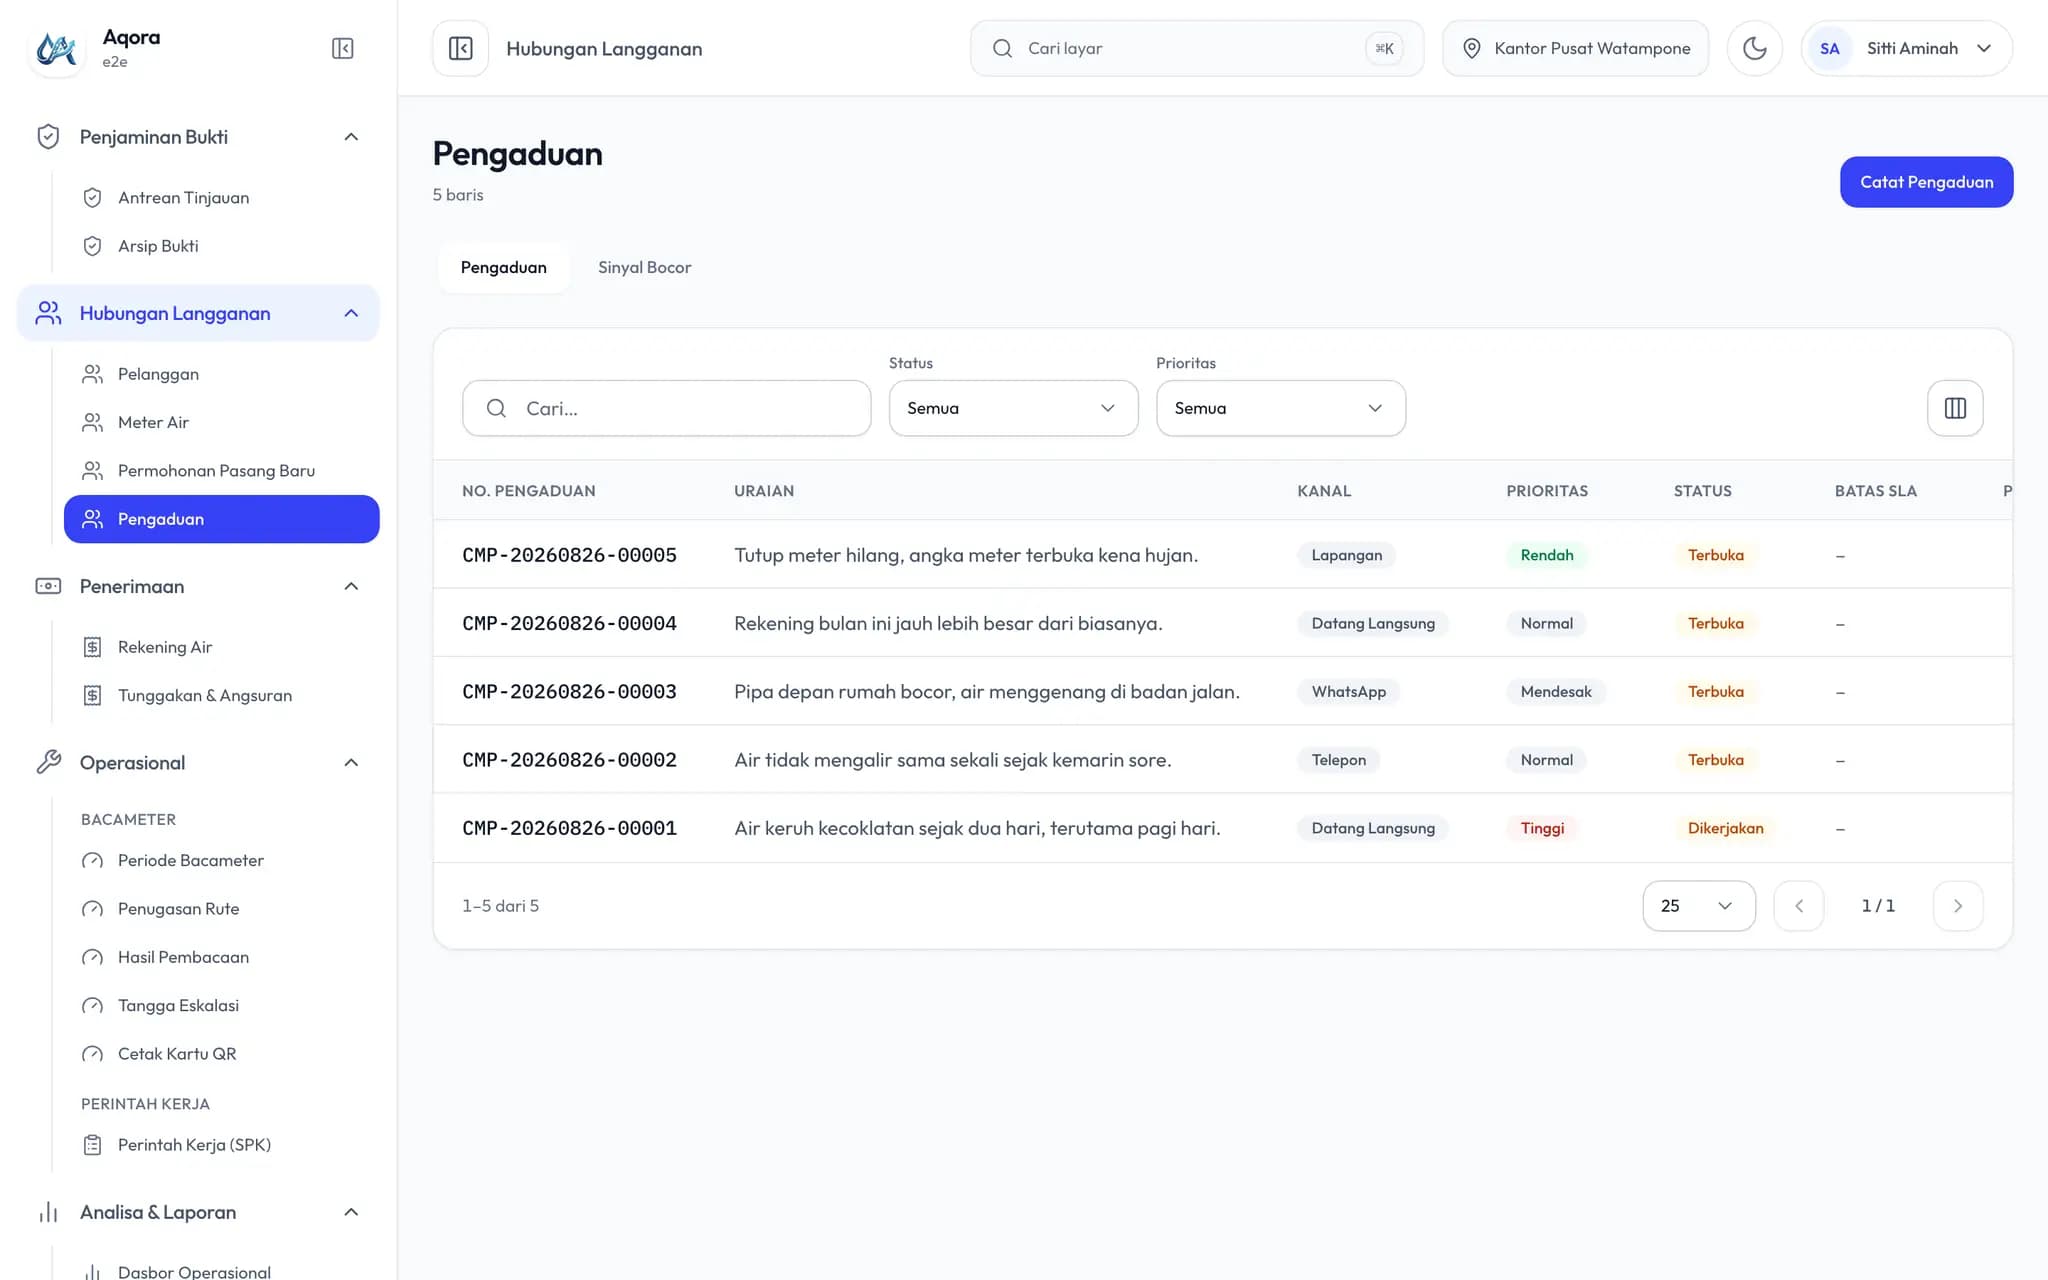Switch to dark mode moon icon
2048x1280 pixels.
coord(1755,48)
